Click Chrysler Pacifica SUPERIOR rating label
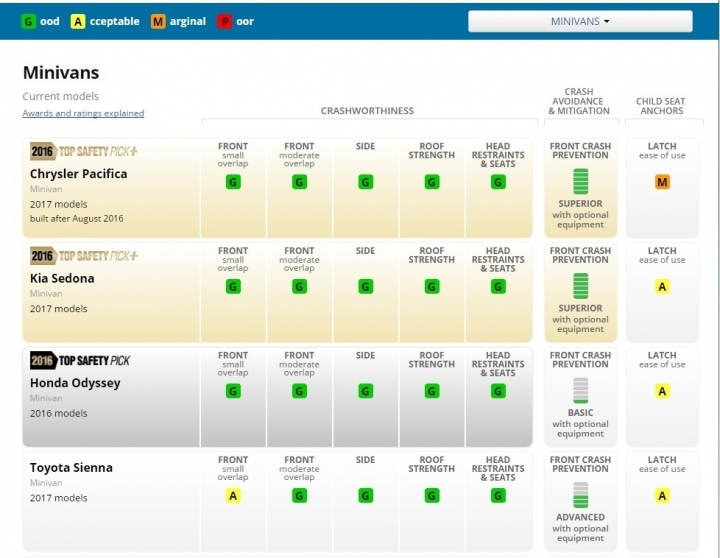The height and width of the screenshot is (558, 720). 580,203
